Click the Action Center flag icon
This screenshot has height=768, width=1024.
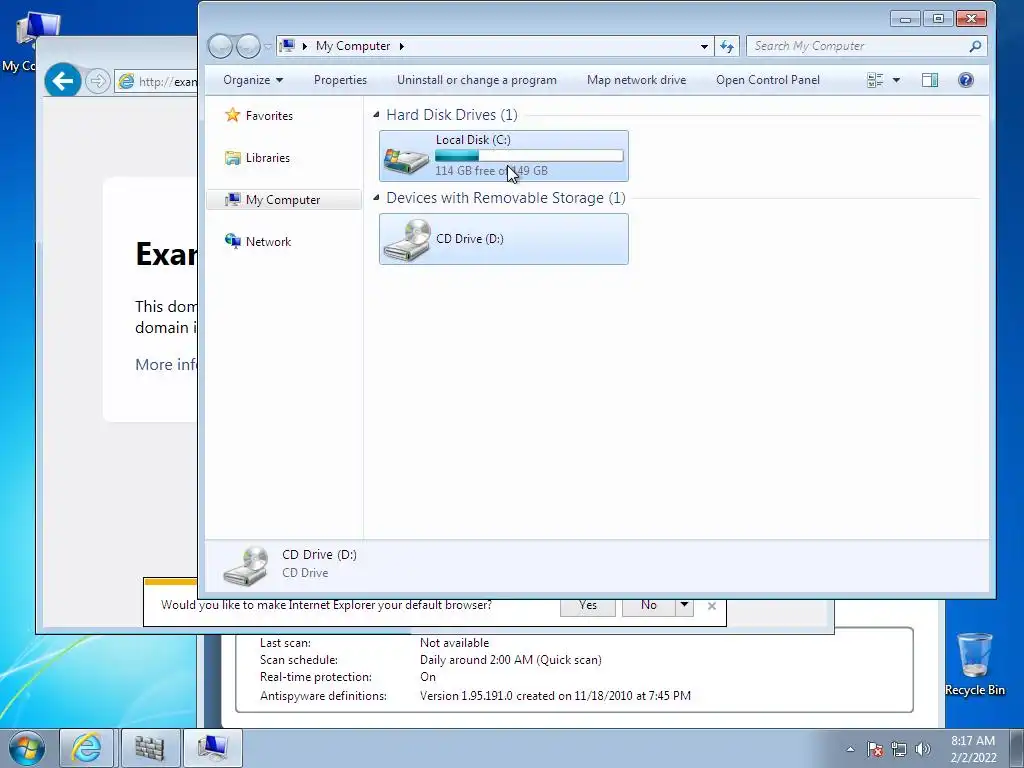tap(875, 749)
